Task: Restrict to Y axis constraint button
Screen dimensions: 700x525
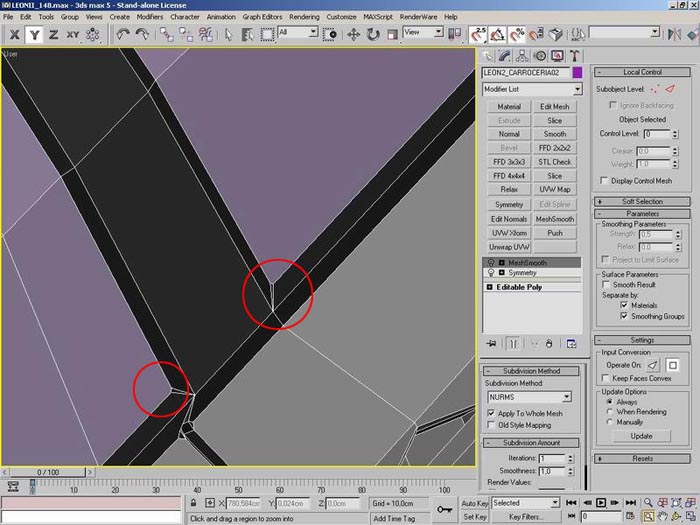Action: pos(34,34)
